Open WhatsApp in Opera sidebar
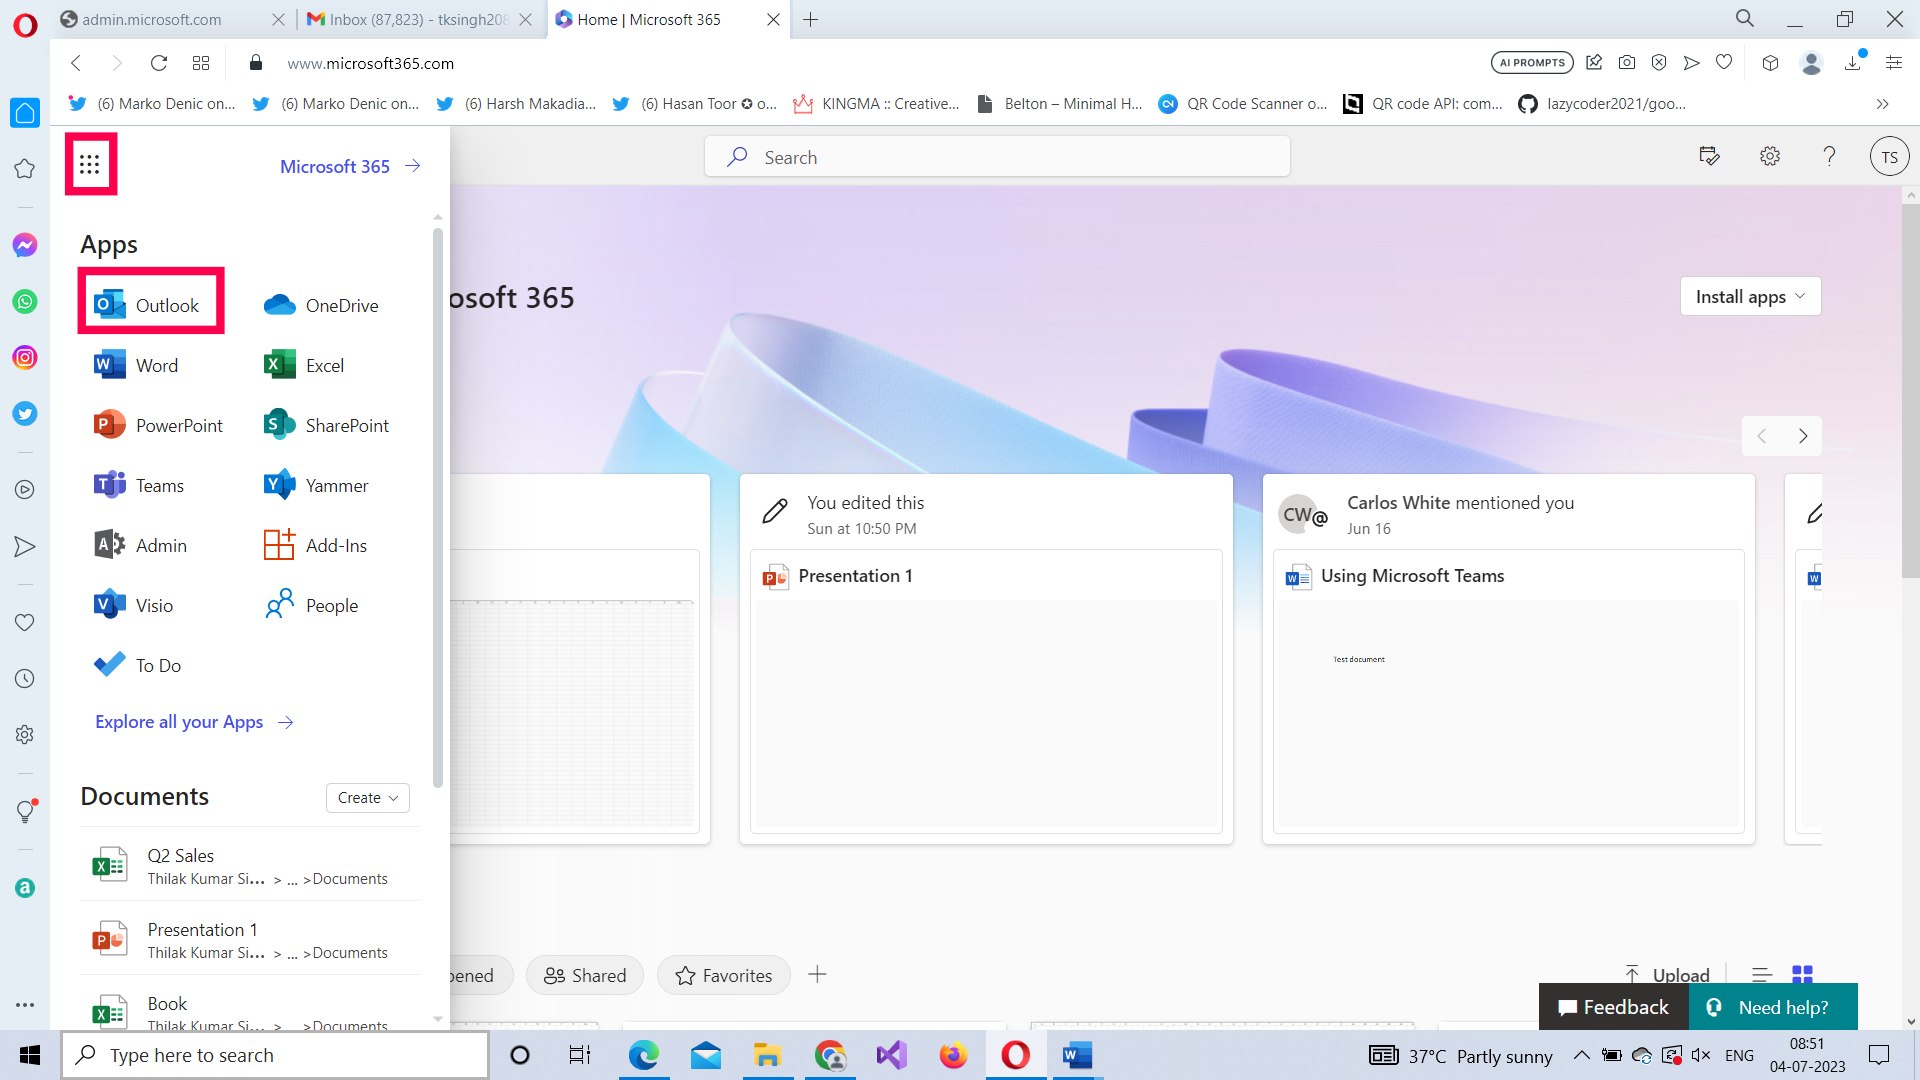 (25, 301)
